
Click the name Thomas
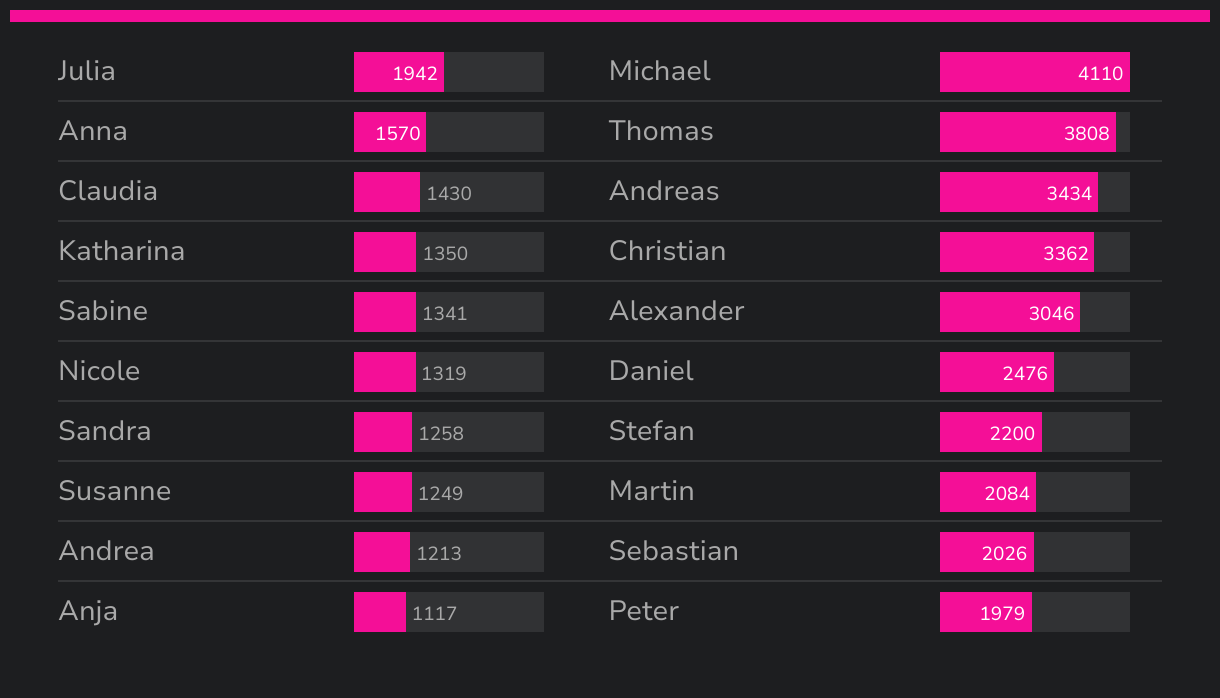(661, 132)
